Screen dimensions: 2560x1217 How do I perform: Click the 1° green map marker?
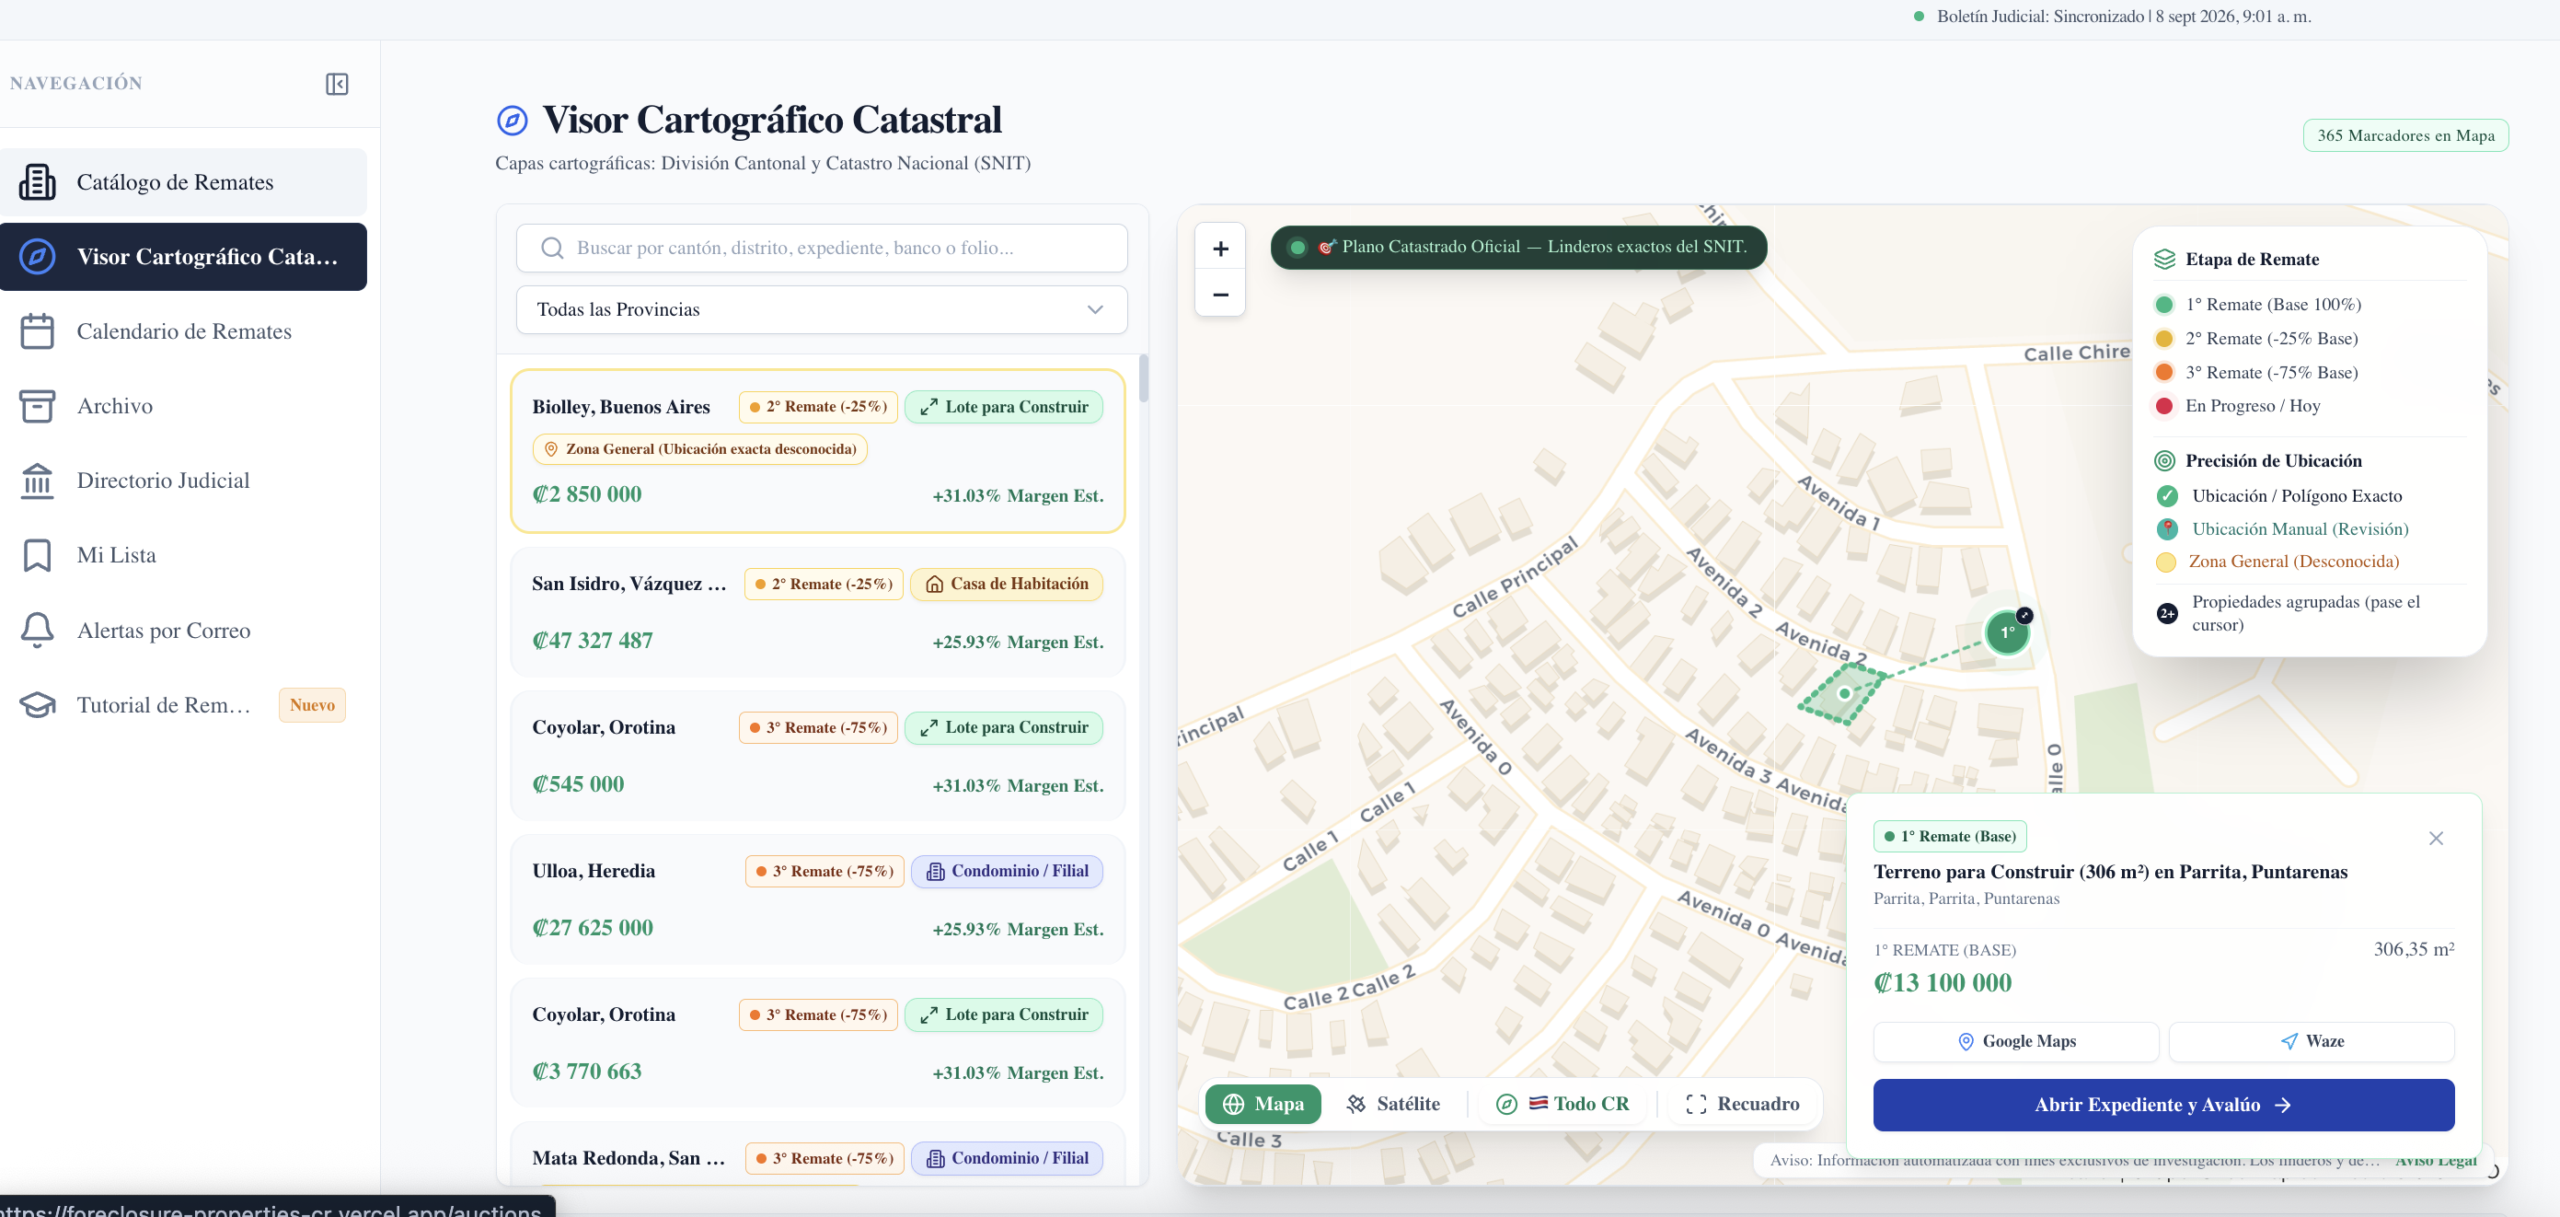tap(2007, 632)
